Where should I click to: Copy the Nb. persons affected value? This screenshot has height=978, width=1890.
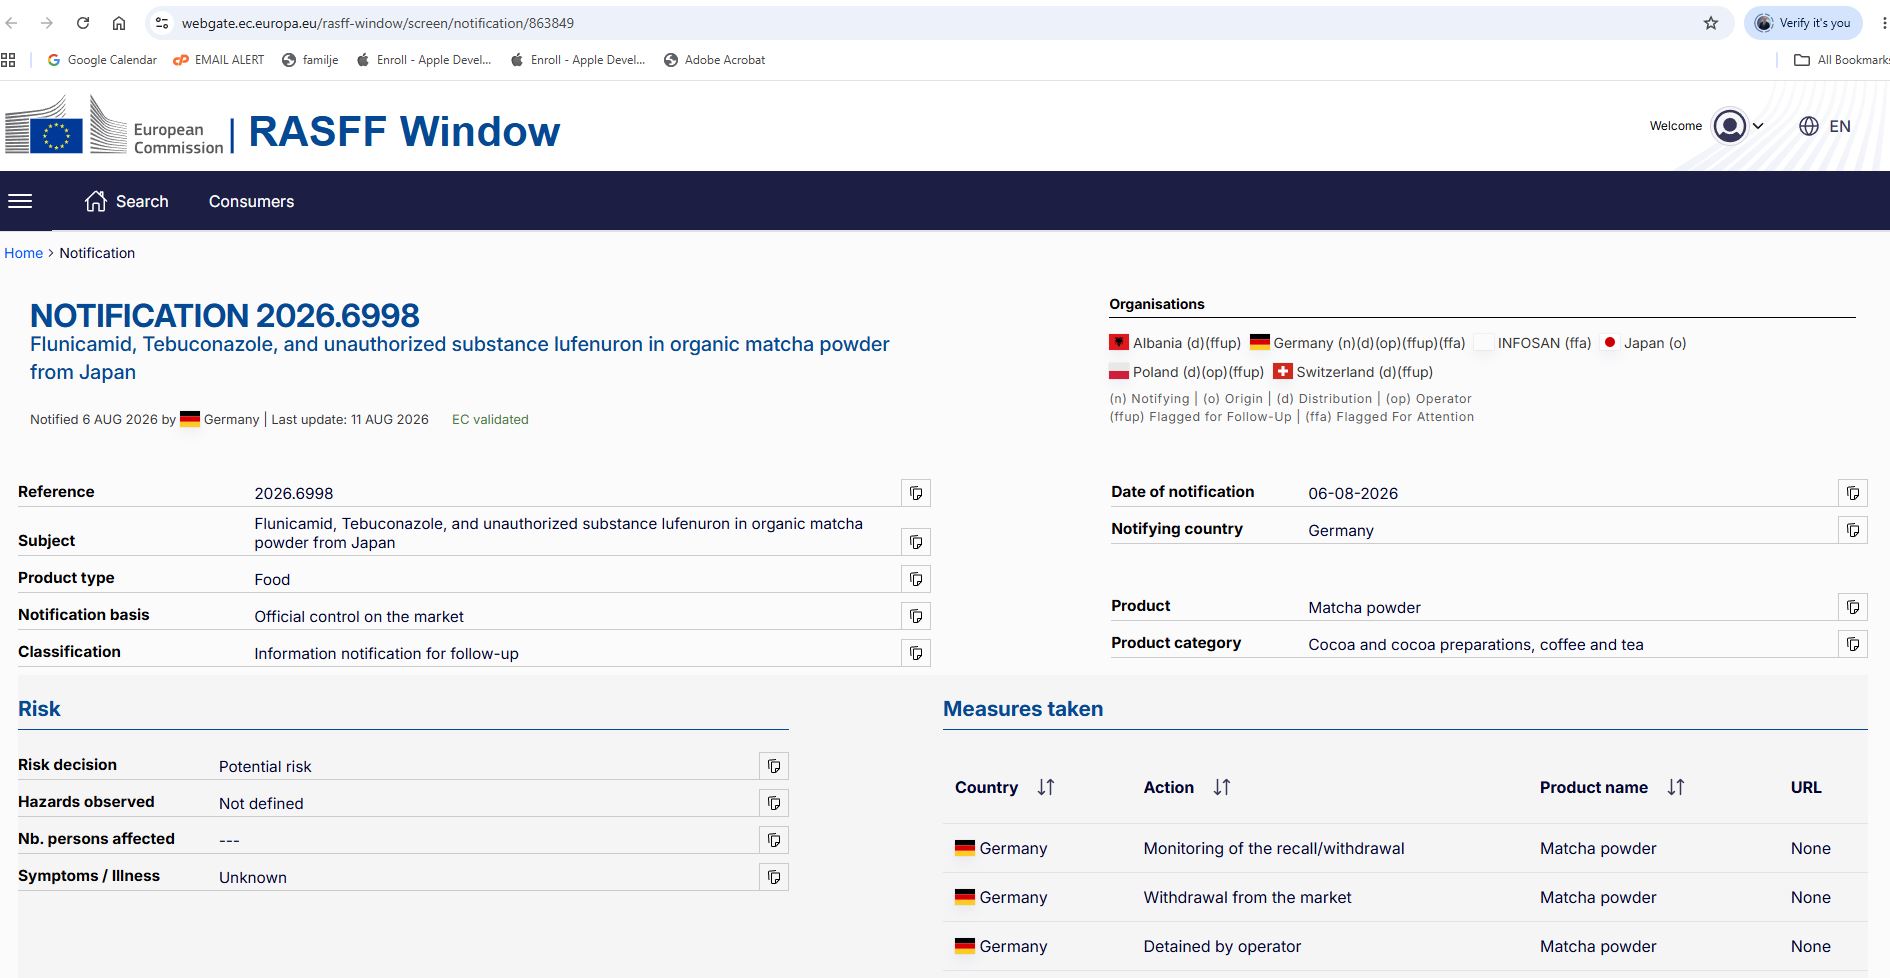(774, 840)
